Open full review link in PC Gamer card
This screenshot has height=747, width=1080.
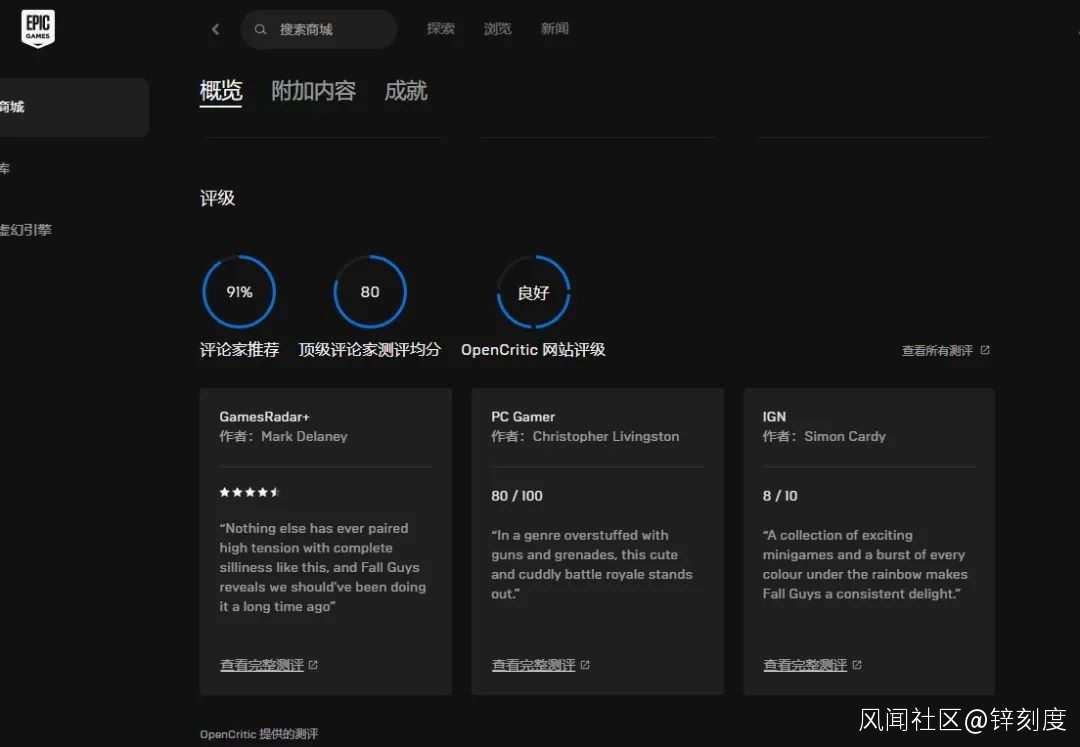click(533, 665)
